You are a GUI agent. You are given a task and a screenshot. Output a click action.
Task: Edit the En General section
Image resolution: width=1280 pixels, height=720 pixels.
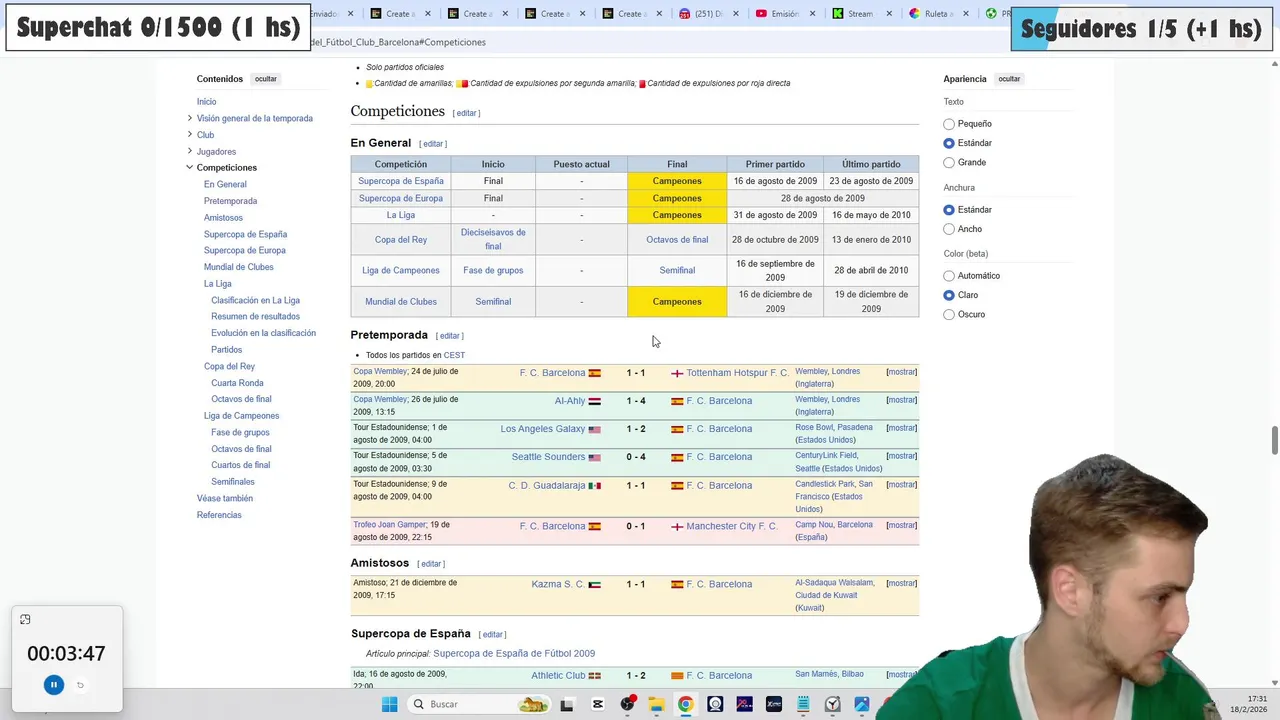pos(432,144)
